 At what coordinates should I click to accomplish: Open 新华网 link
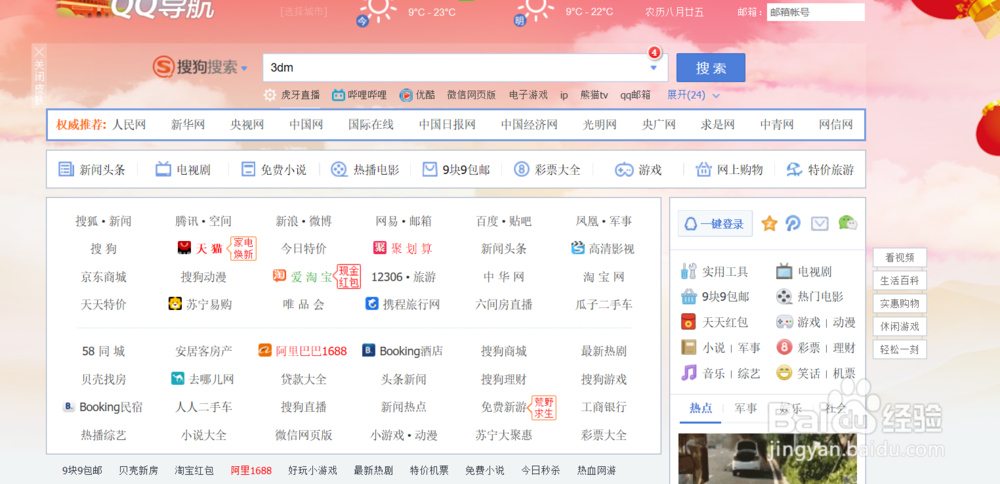(188, 124)
